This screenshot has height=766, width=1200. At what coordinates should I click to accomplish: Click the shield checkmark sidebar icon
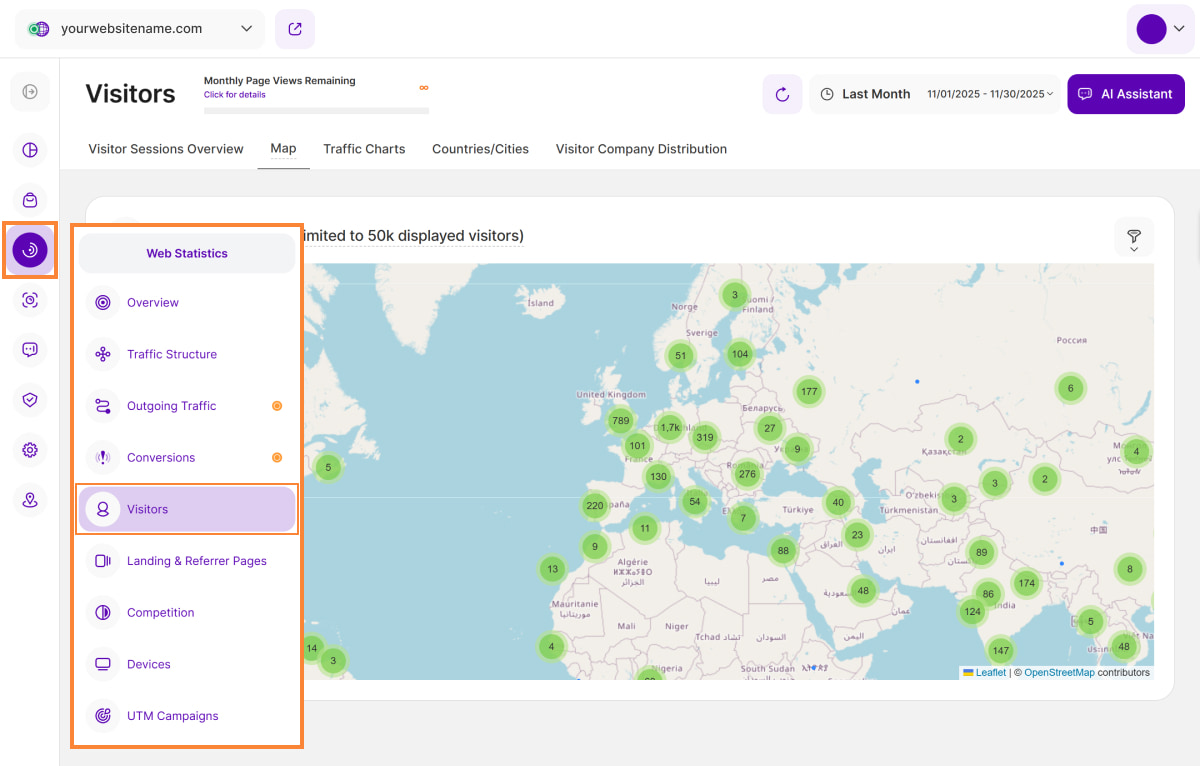[30, 400]
